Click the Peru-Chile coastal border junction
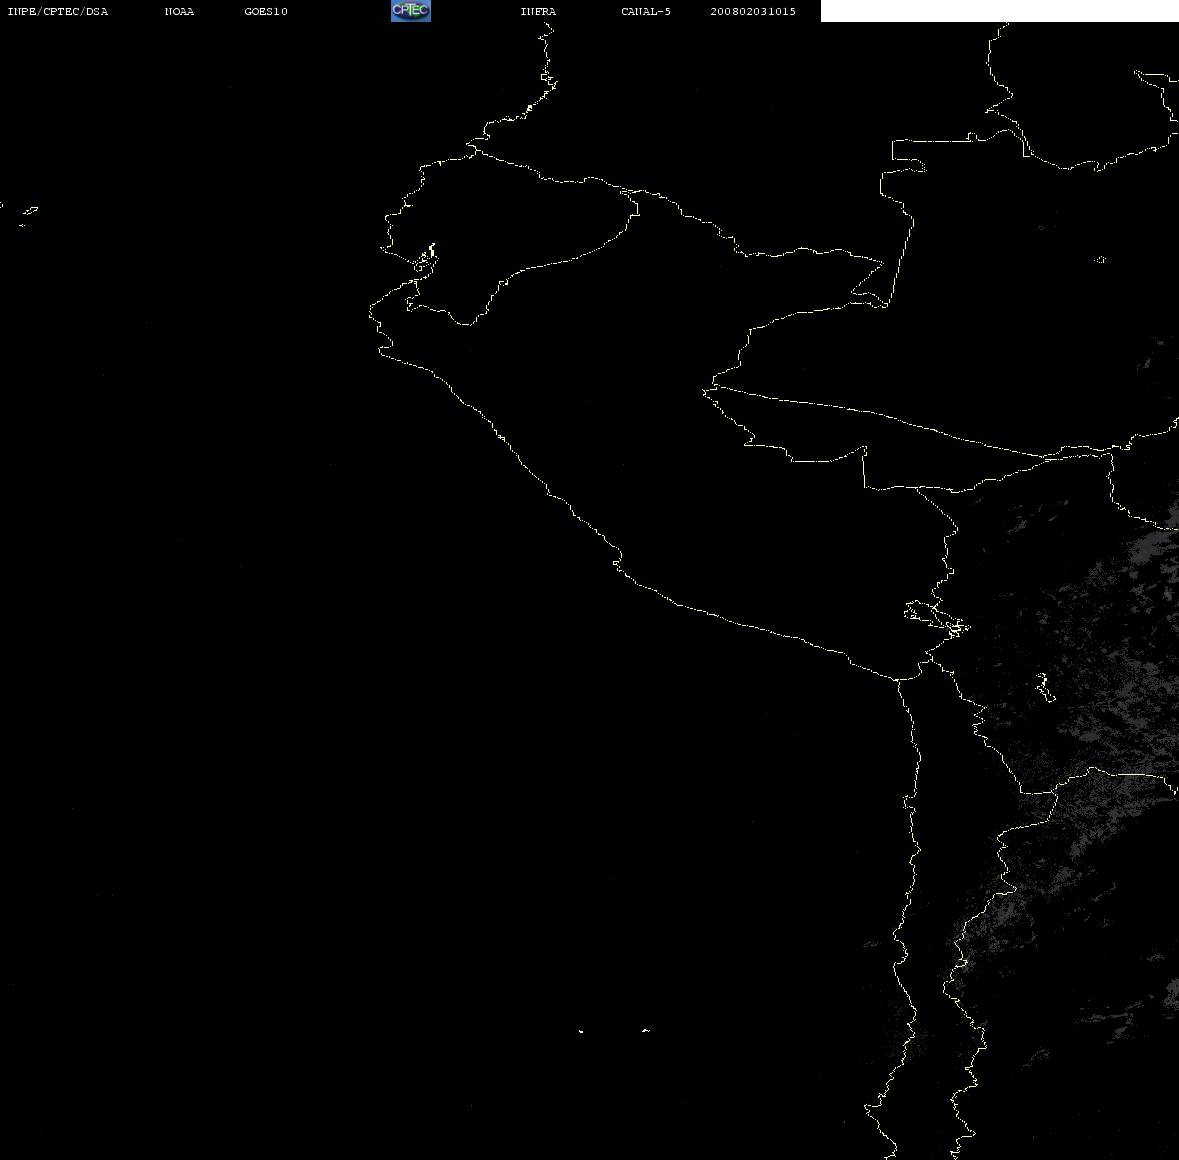The image size is (1179, 1160). (899, 679)
